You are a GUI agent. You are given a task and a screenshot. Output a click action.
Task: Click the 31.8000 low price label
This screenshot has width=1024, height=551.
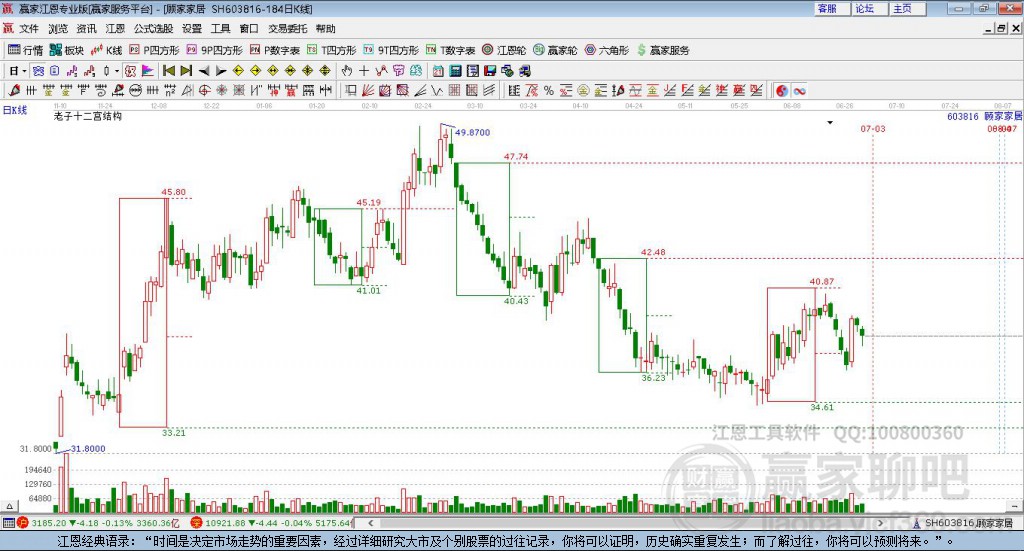point(88,449)
